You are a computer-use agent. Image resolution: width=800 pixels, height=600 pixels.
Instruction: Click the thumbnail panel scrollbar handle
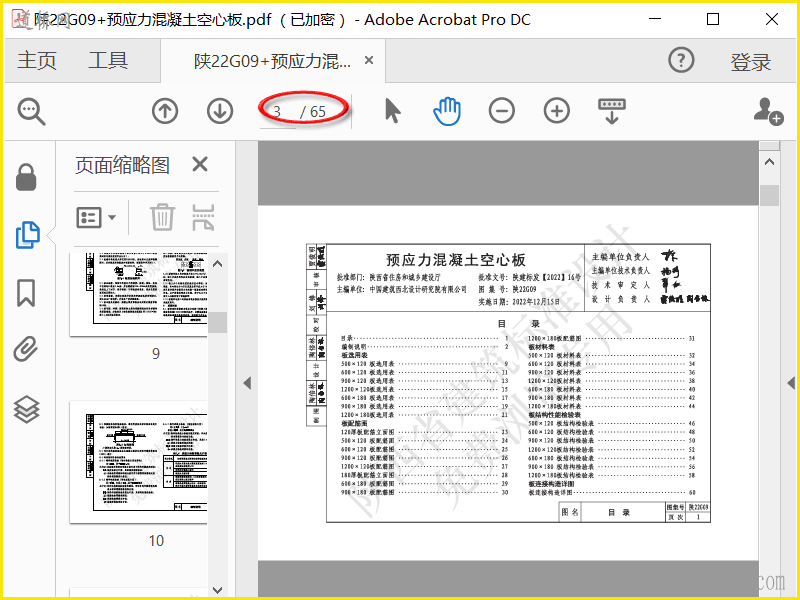coord(217,322)
